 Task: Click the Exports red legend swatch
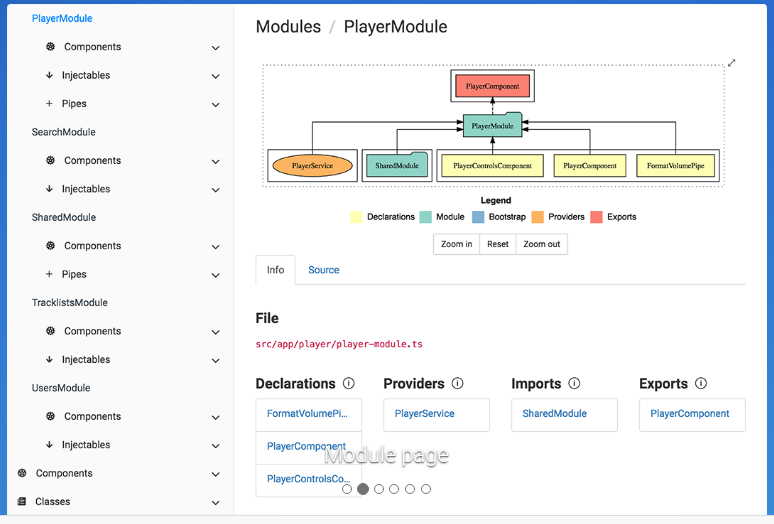click(595, 217)
